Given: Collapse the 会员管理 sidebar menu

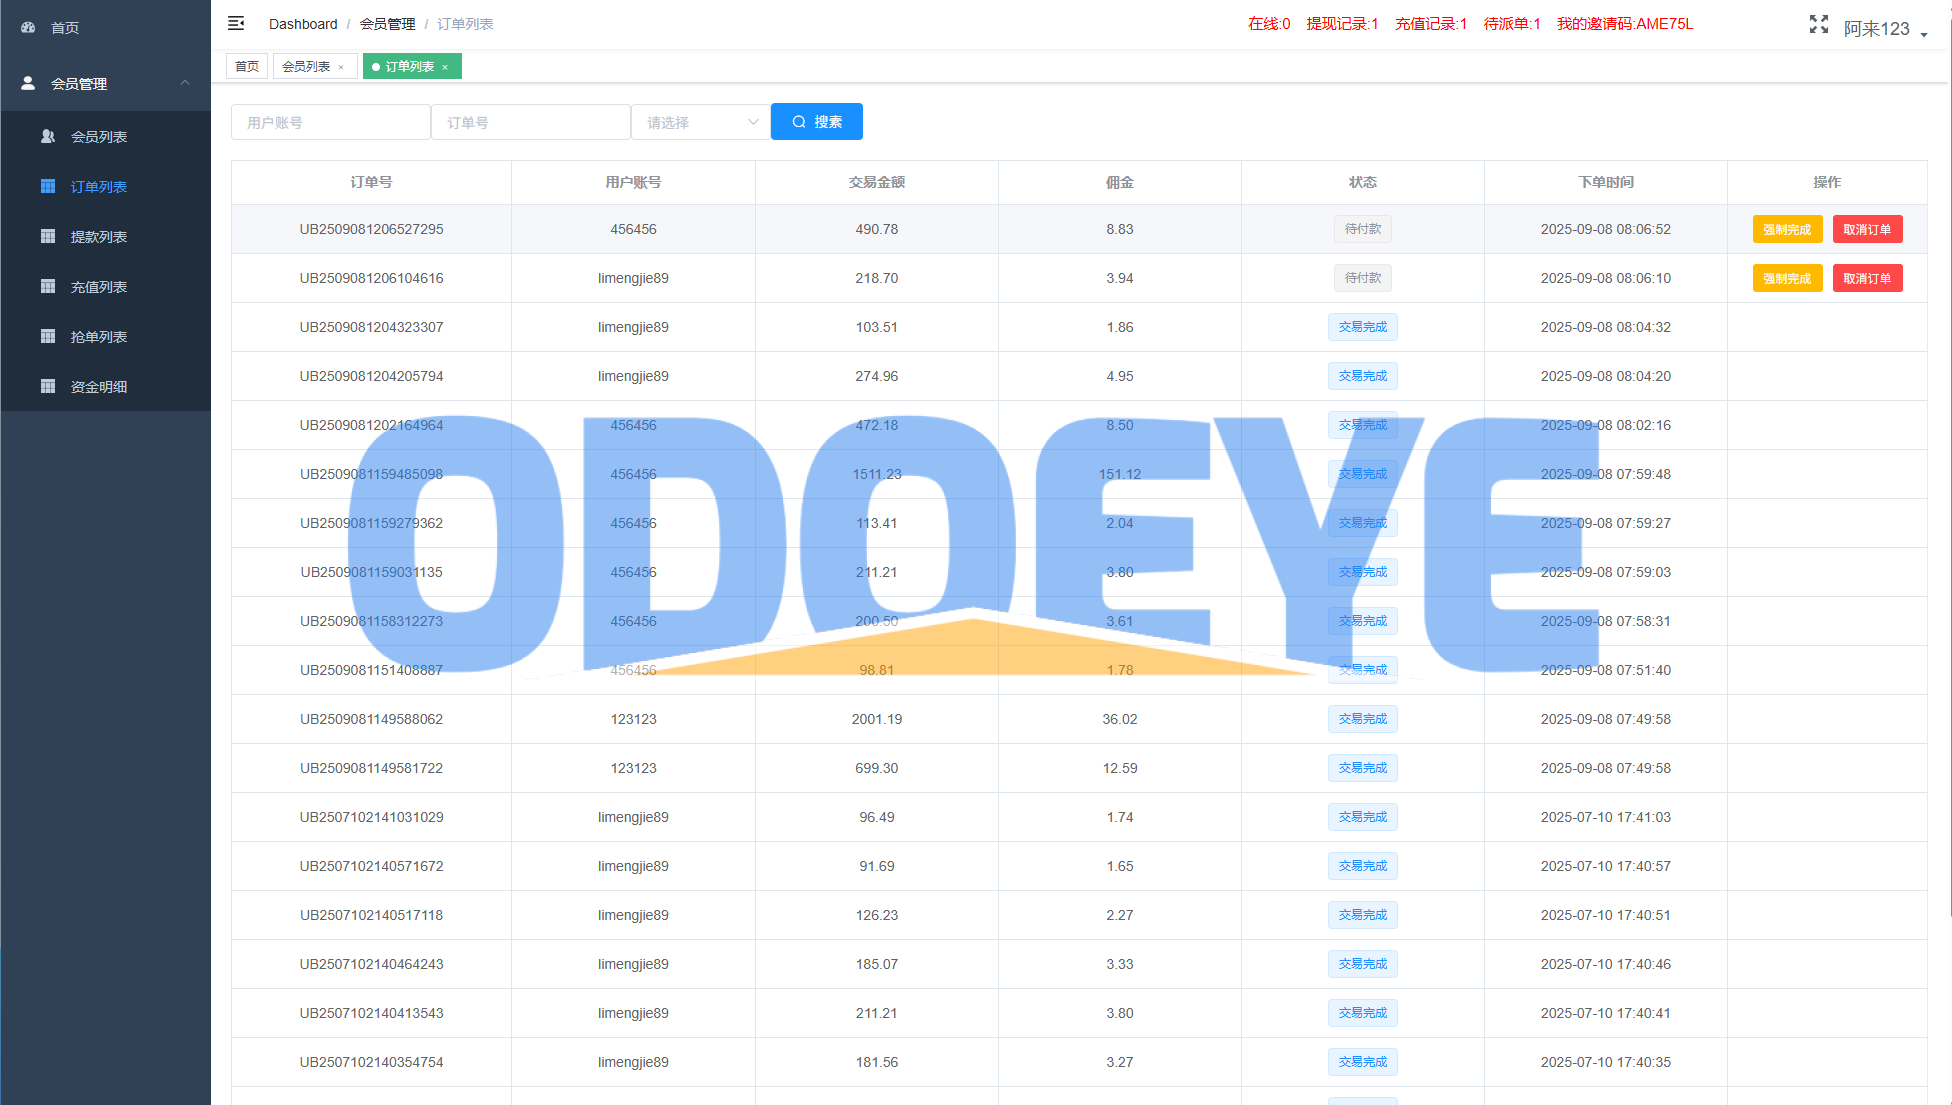Looking at the screenshot, I should [x=185, y=83].
